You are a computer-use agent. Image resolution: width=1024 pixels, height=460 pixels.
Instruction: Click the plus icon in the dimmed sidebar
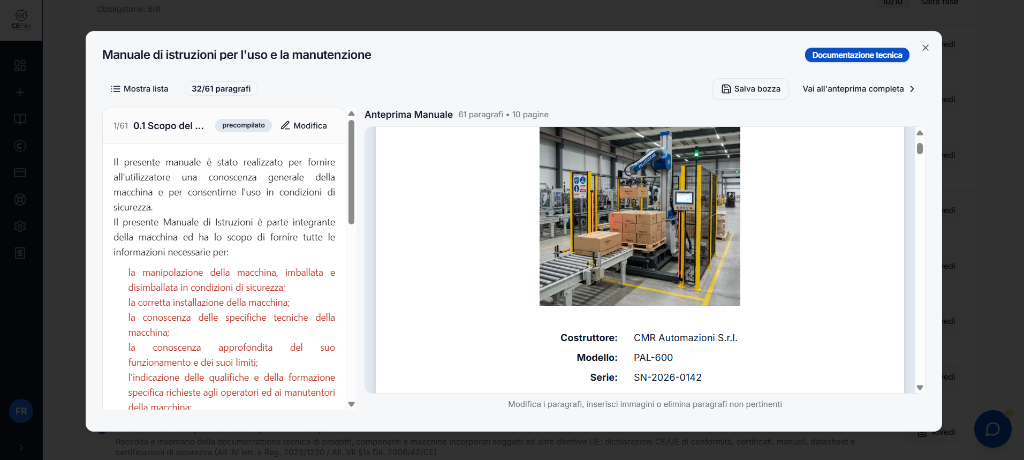coord(20,92)
